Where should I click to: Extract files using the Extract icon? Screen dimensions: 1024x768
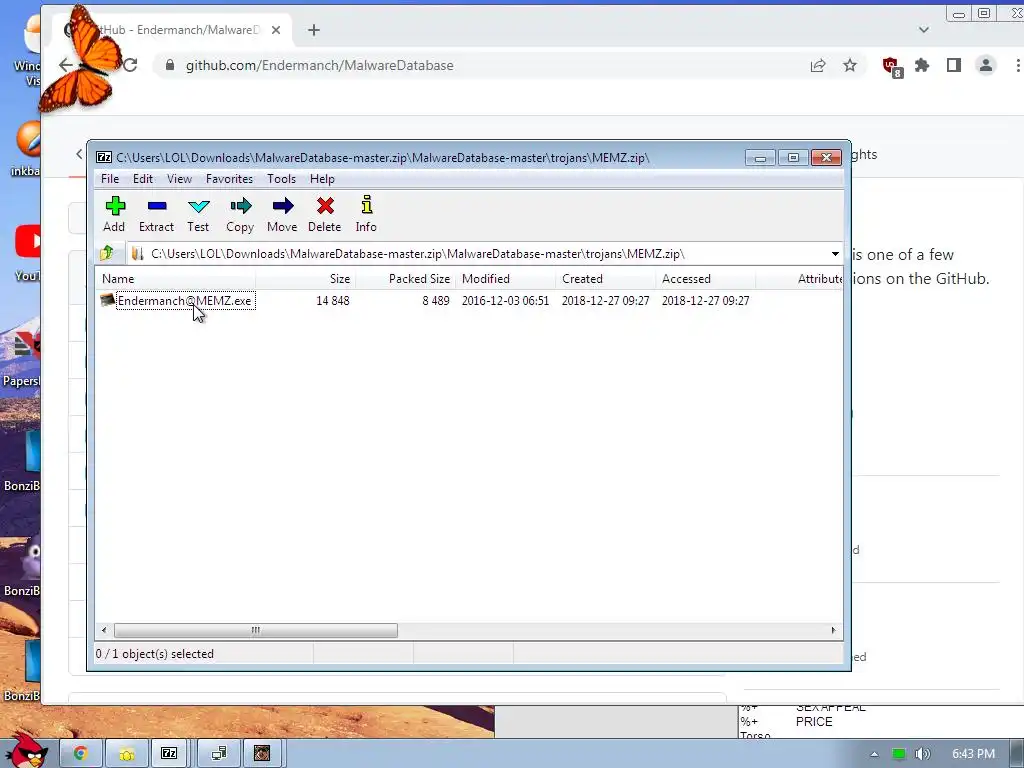(156, 214)
